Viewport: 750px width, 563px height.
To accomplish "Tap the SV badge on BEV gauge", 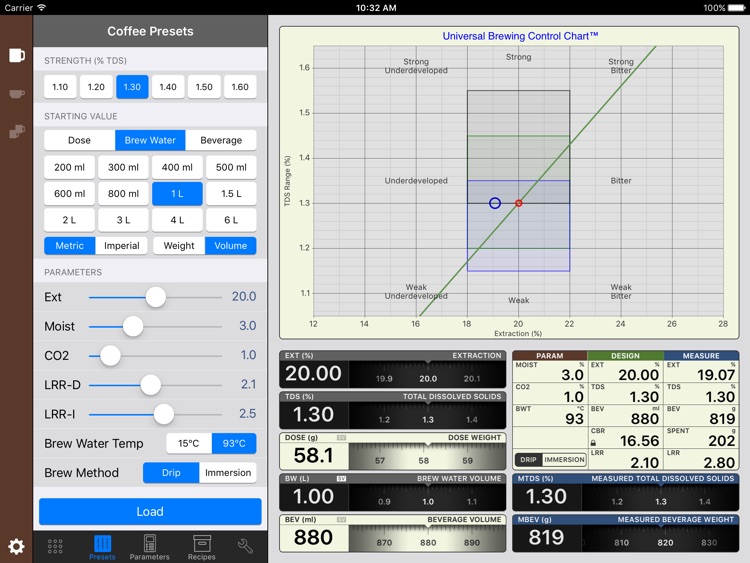I will click(341, 519).
